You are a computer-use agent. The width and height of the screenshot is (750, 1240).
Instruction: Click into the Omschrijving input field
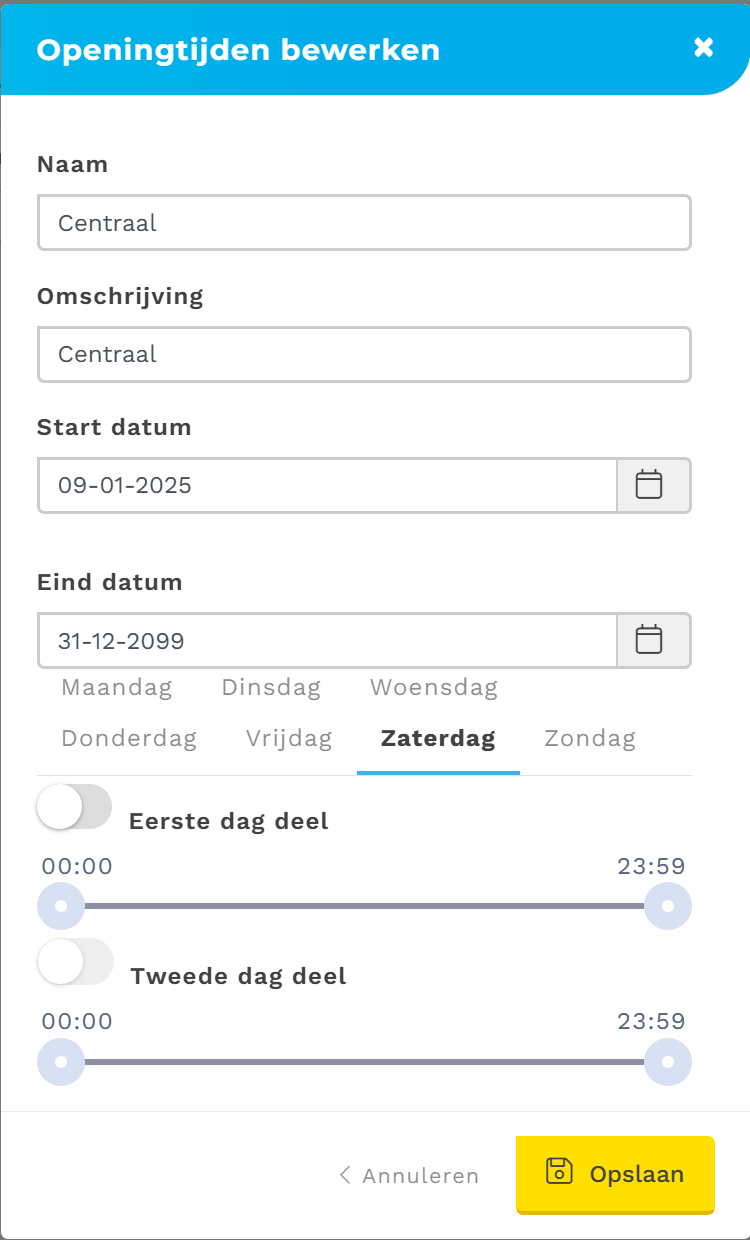click(364, 354)
